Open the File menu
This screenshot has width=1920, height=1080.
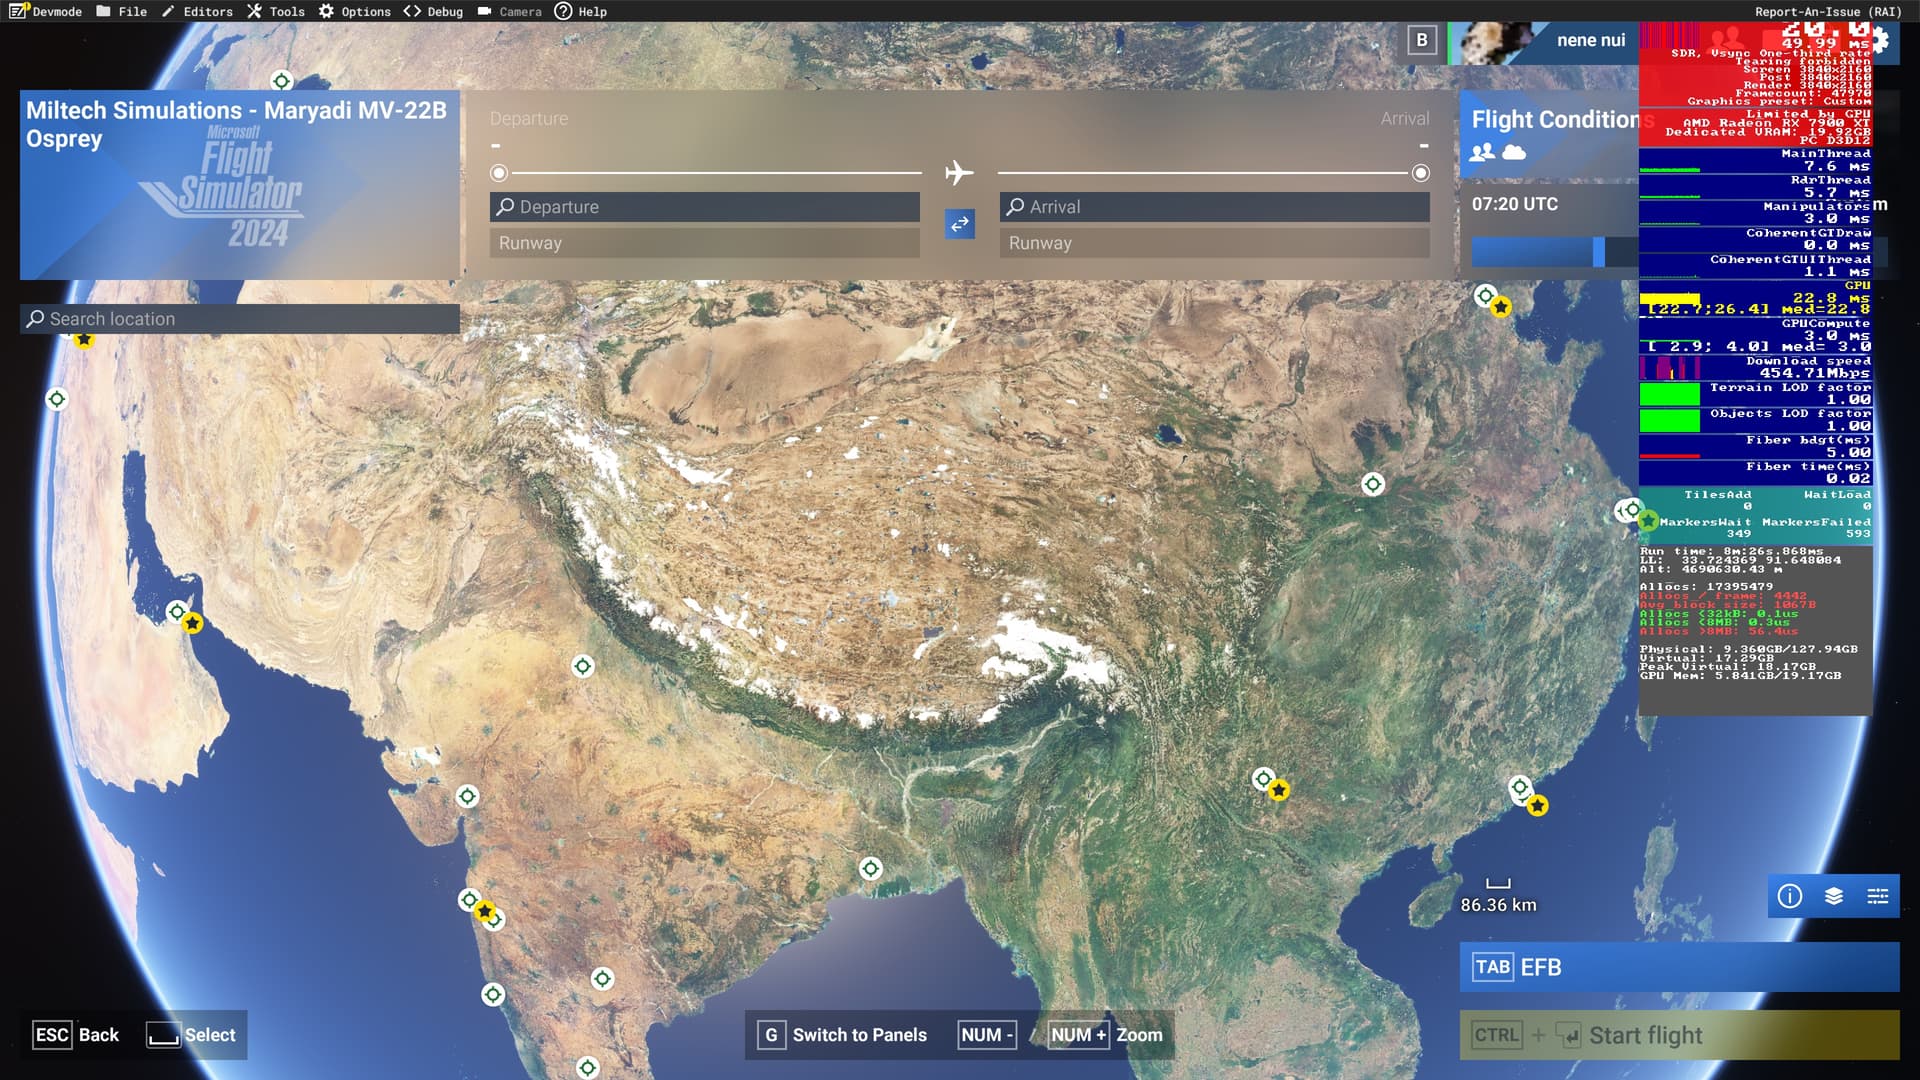[x=122, y=11]
